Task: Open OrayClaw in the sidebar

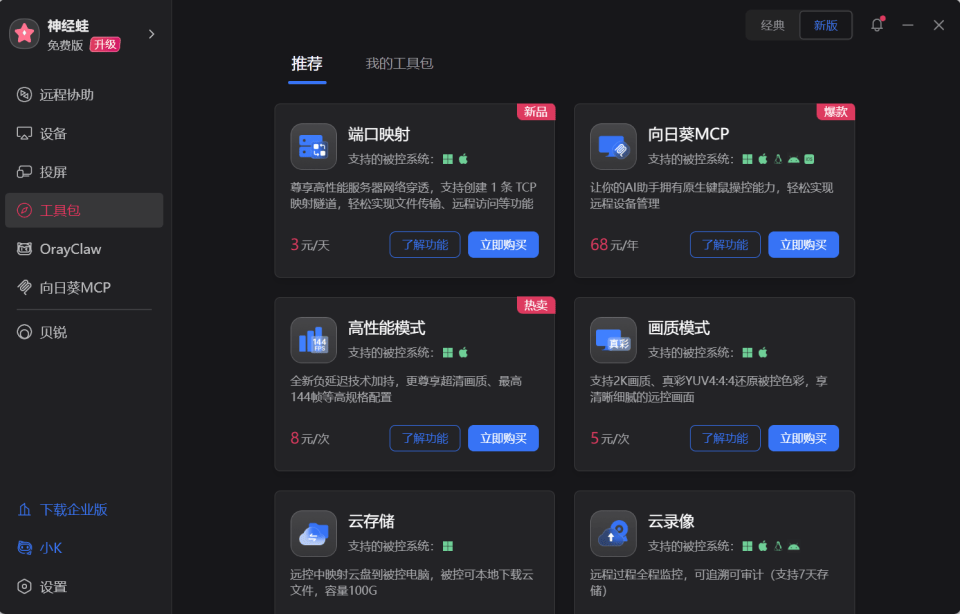Action: (x=84, y=249)
